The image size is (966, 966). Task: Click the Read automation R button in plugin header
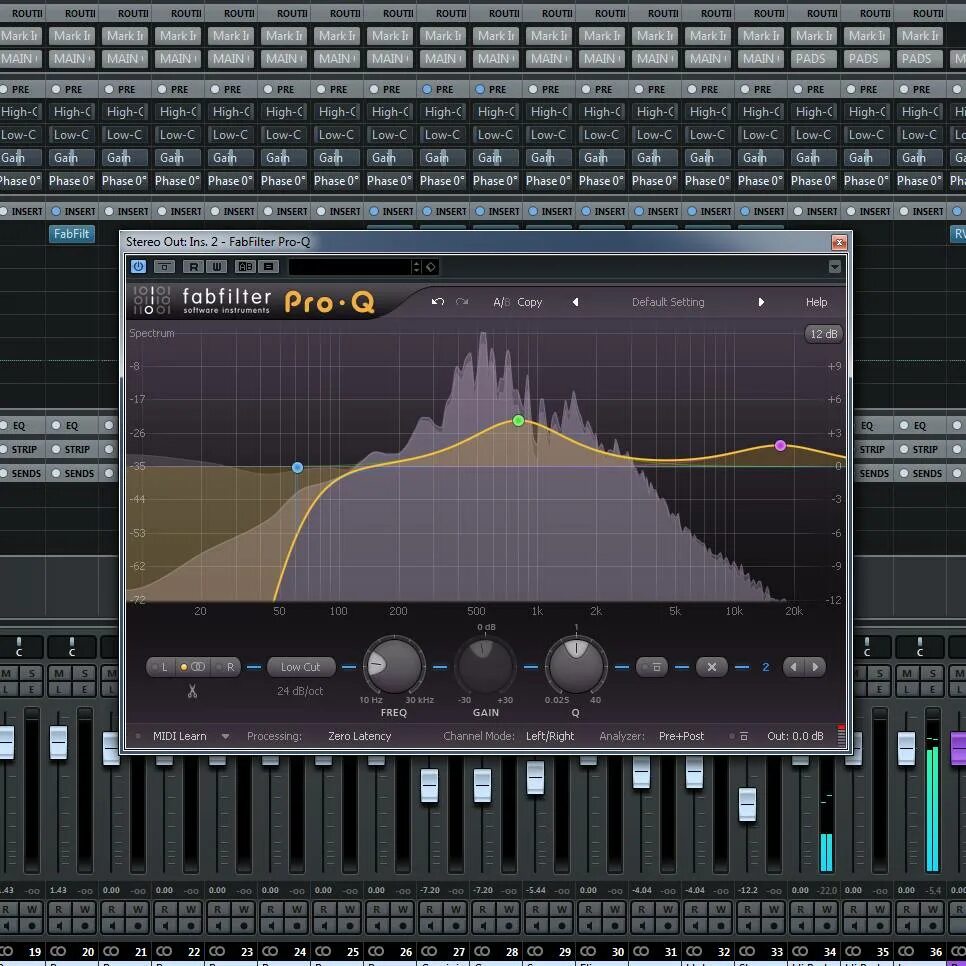[x=193, y=266]
